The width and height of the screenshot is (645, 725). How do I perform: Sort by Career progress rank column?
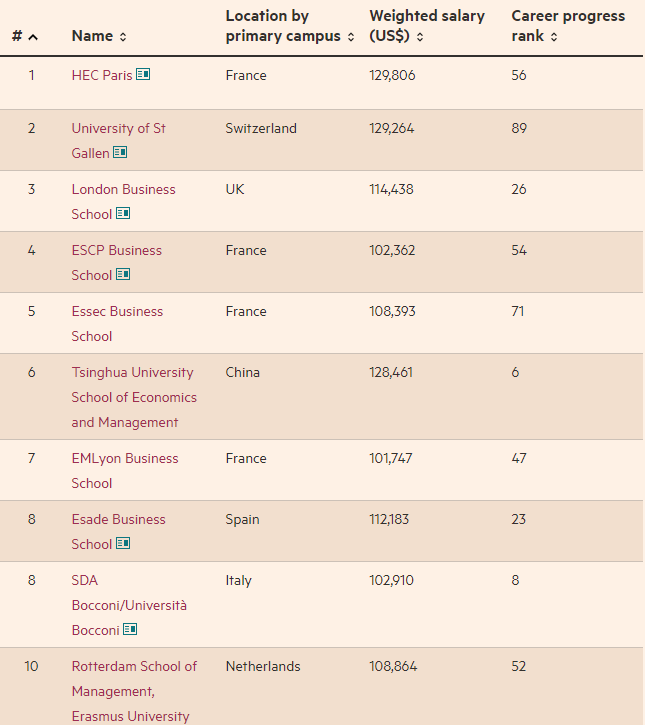(567, 27)
